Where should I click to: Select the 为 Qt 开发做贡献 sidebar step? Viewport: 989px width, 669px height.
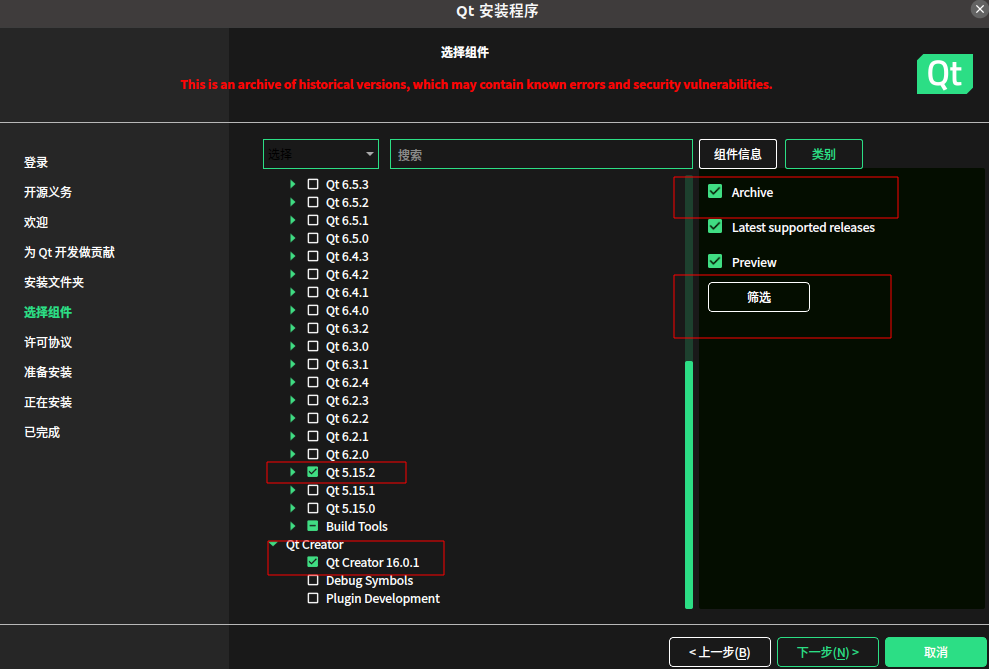(69, 252)
